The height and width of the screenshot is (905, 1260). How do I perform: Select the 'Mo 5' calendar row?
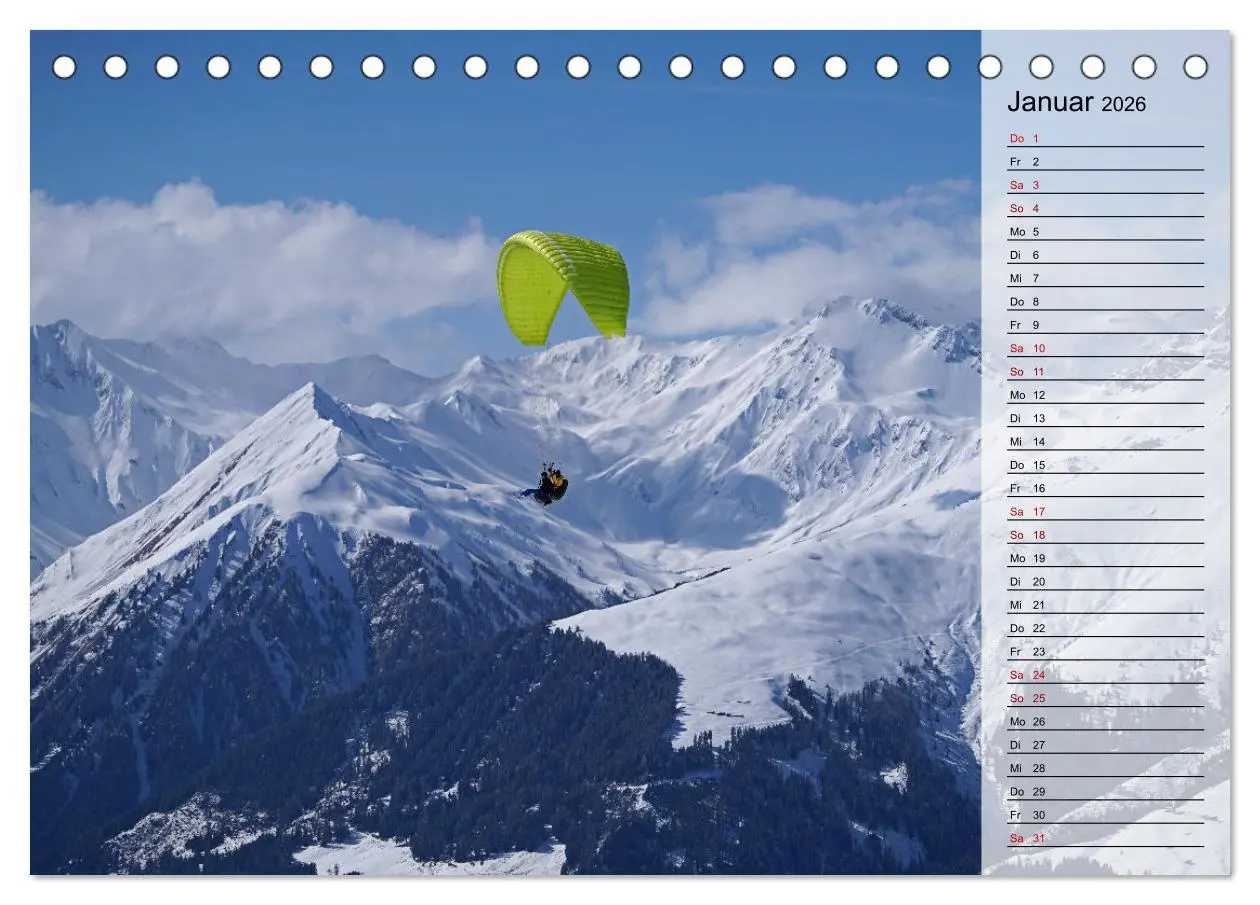tap(1105, 231)
